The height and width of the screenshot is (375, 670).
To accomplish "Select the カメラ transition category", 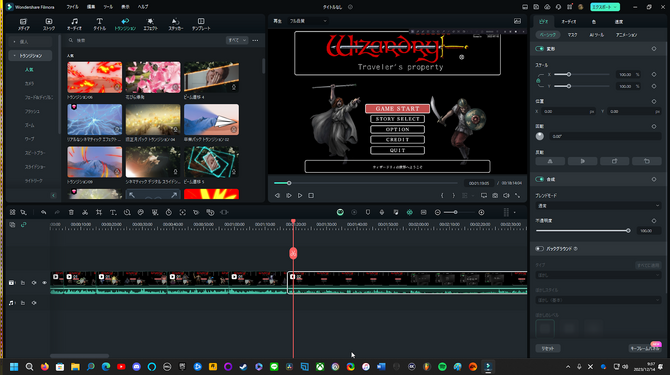I will point(29,83).
